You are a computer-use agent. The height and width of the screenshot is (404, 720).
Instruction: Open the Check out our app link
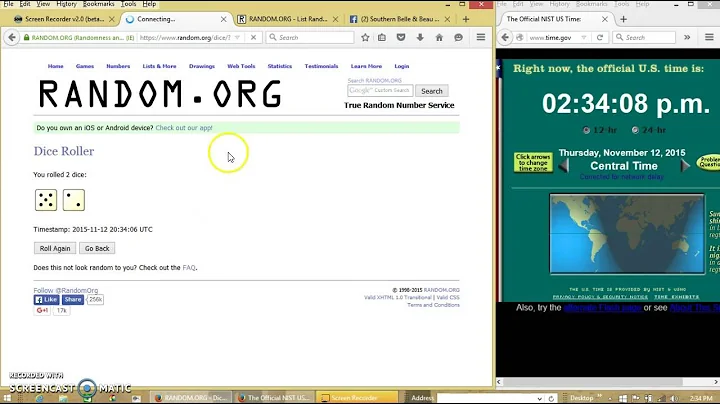pyautogui.click(x=184, y=128)
